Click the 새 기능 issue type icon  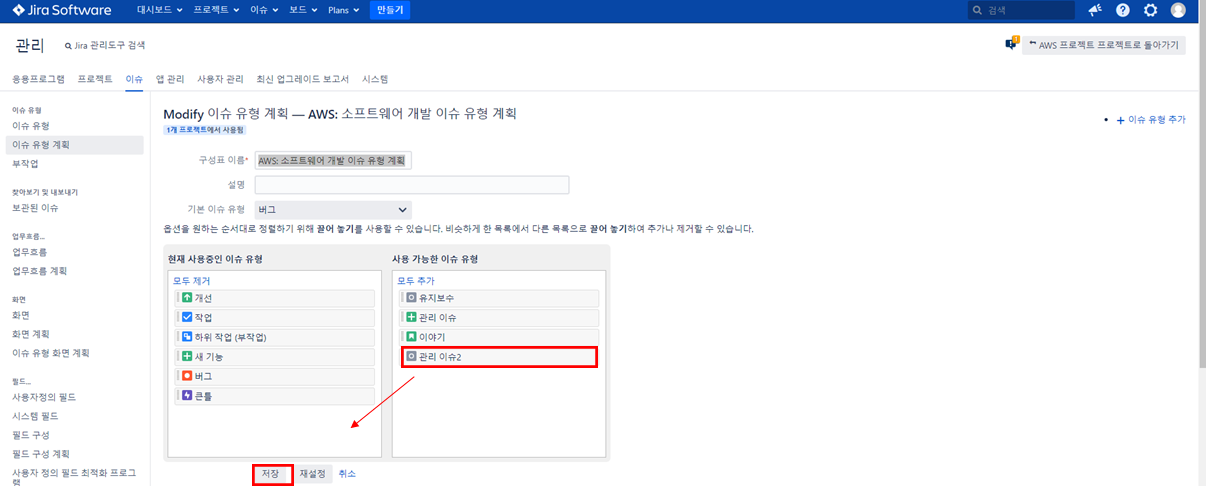pos(187,356)
